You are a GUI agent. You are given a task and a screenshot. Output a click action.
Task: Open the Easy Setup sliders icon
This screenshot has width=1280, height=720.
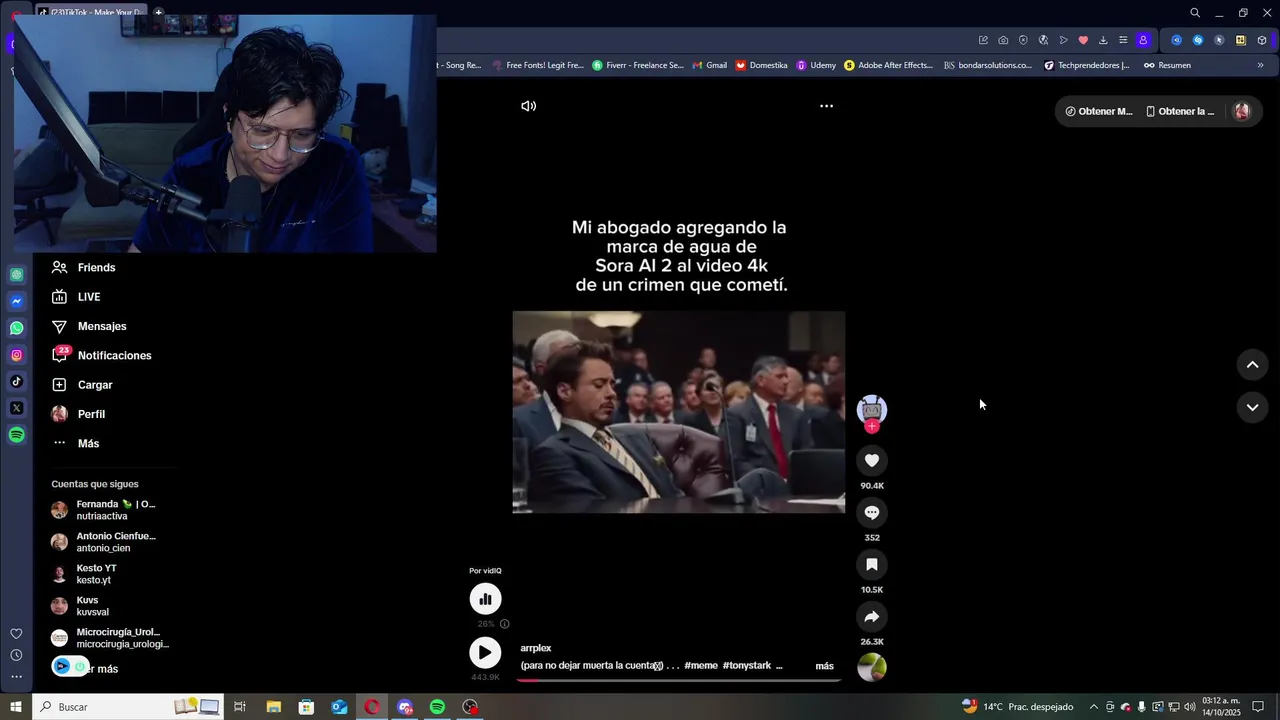click(x=1123, y=40)
